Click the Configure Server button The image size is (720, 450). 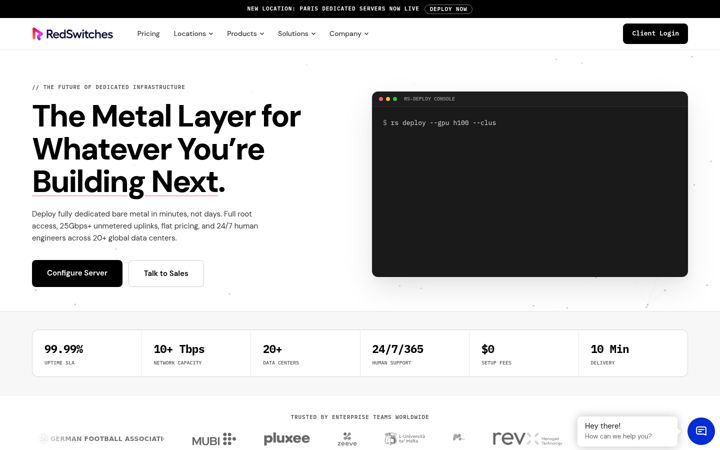pos(77,273)
